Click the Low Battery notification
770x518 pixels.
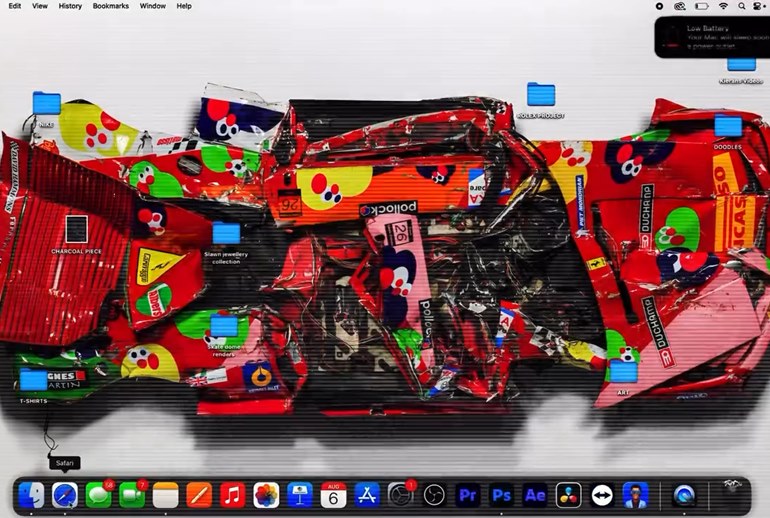click(x=712, y=37)
